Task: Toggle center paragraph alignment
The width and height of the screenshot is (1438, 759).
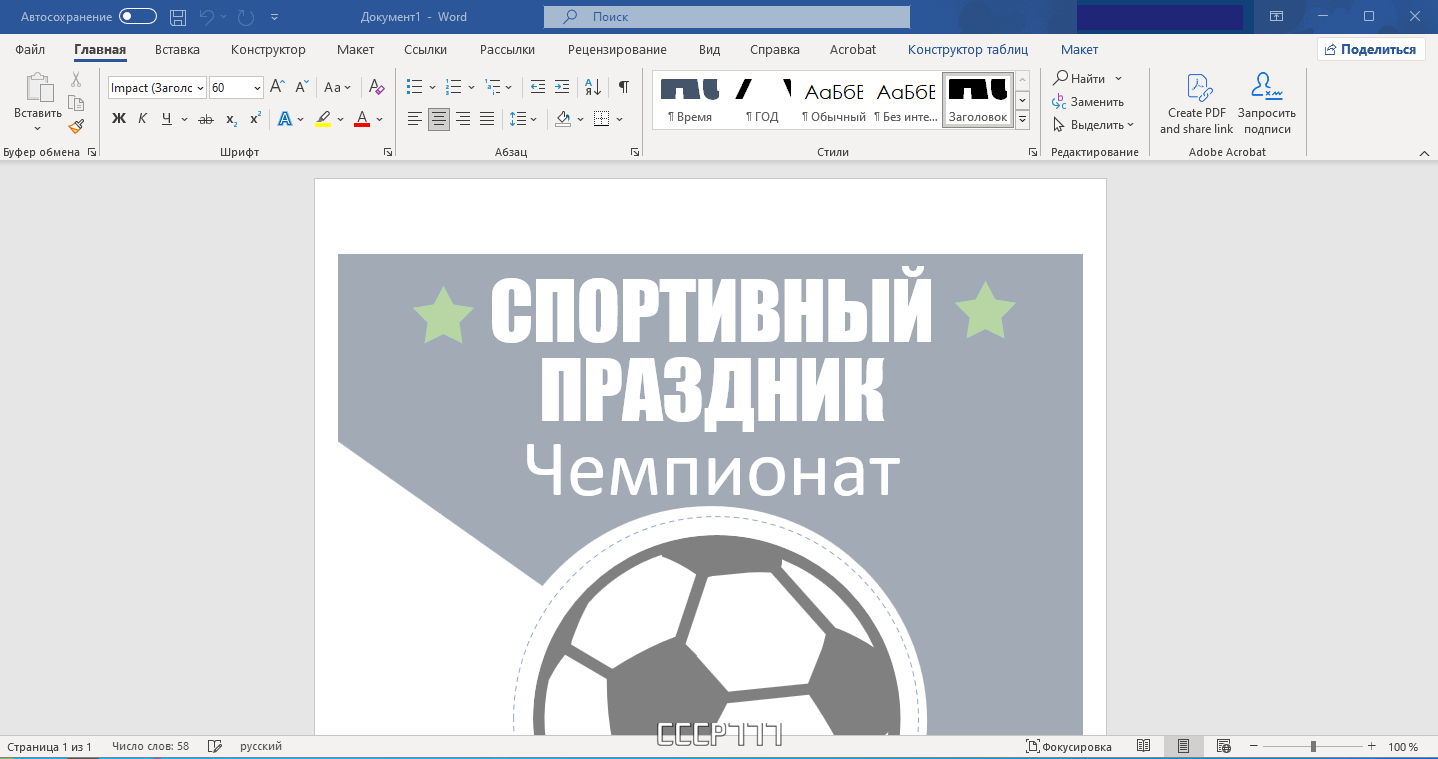Action: [439, 119]
